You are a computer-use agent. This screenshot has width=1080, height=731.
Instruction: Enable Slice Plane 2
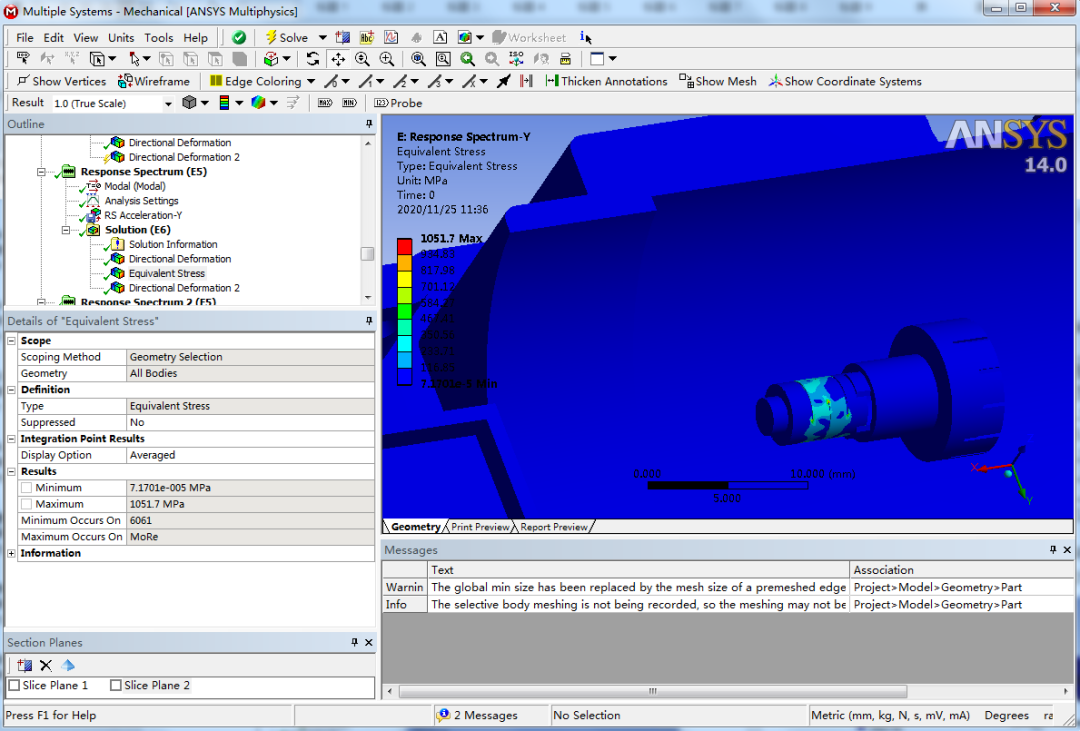118,685
